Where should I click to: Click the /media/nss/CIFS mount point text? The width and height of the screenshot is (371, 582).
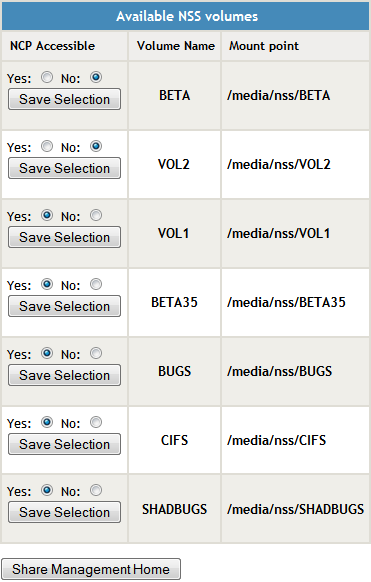click(x=276, y=440)
